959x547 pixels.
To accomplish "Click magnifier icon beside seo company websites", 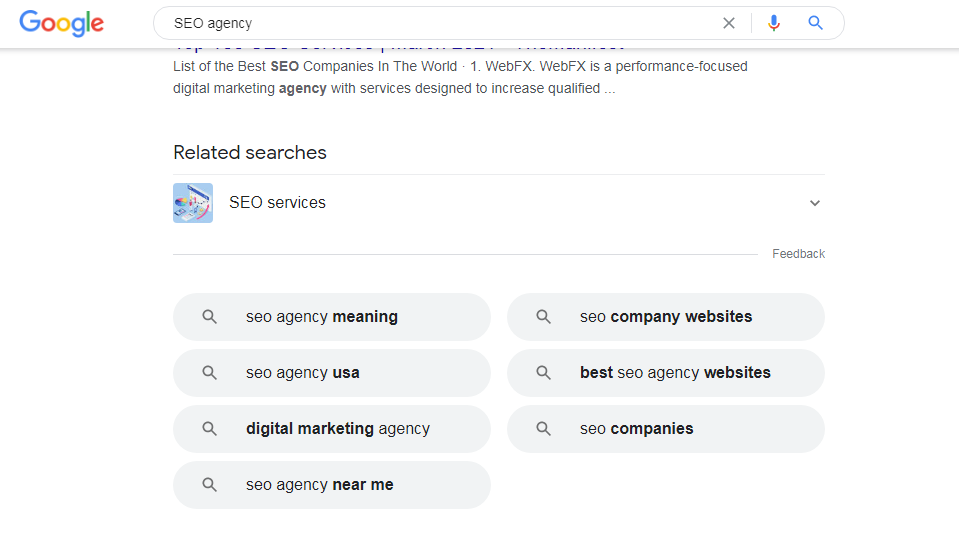I will [x=544, y=317].
